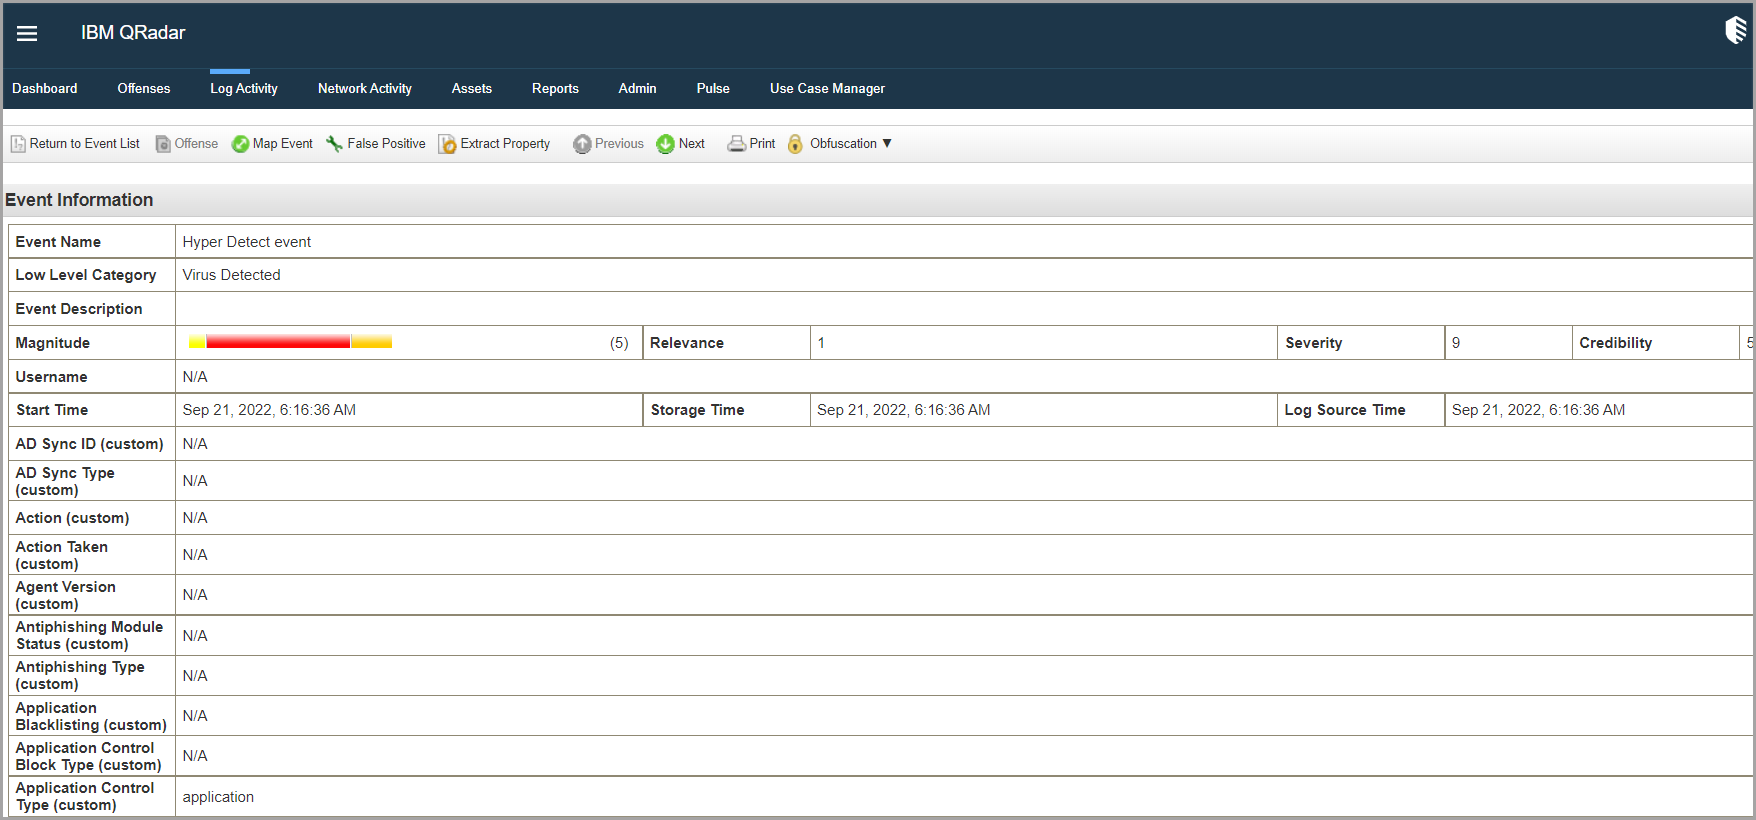Click the Hyper Detect event name value
Viewport: 1756px width, 820px height.
coord(246,242)
